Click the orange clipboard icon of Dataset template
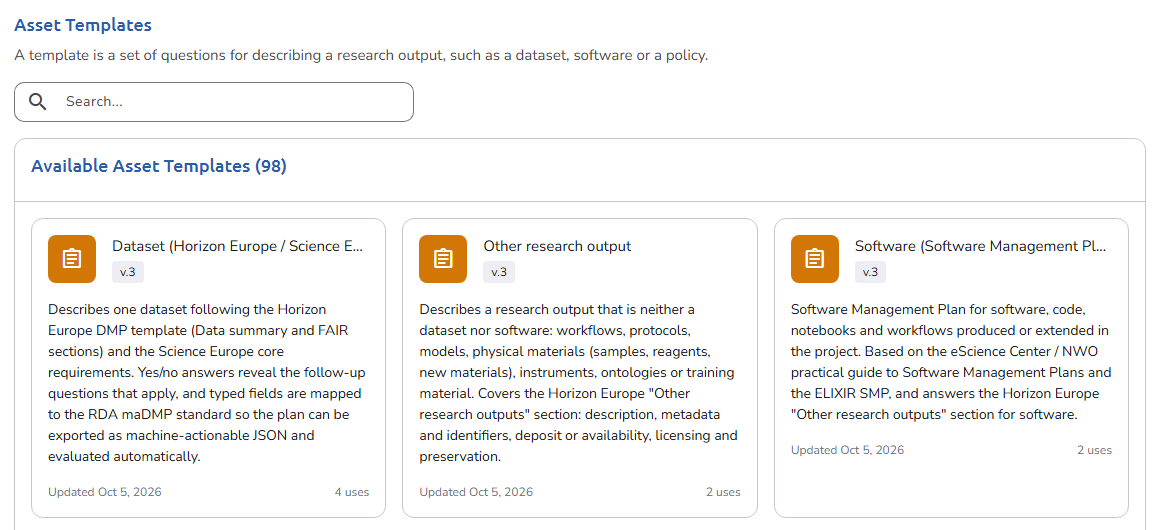1160x530 pixels. pyautogui.click(x=72, y=259)
